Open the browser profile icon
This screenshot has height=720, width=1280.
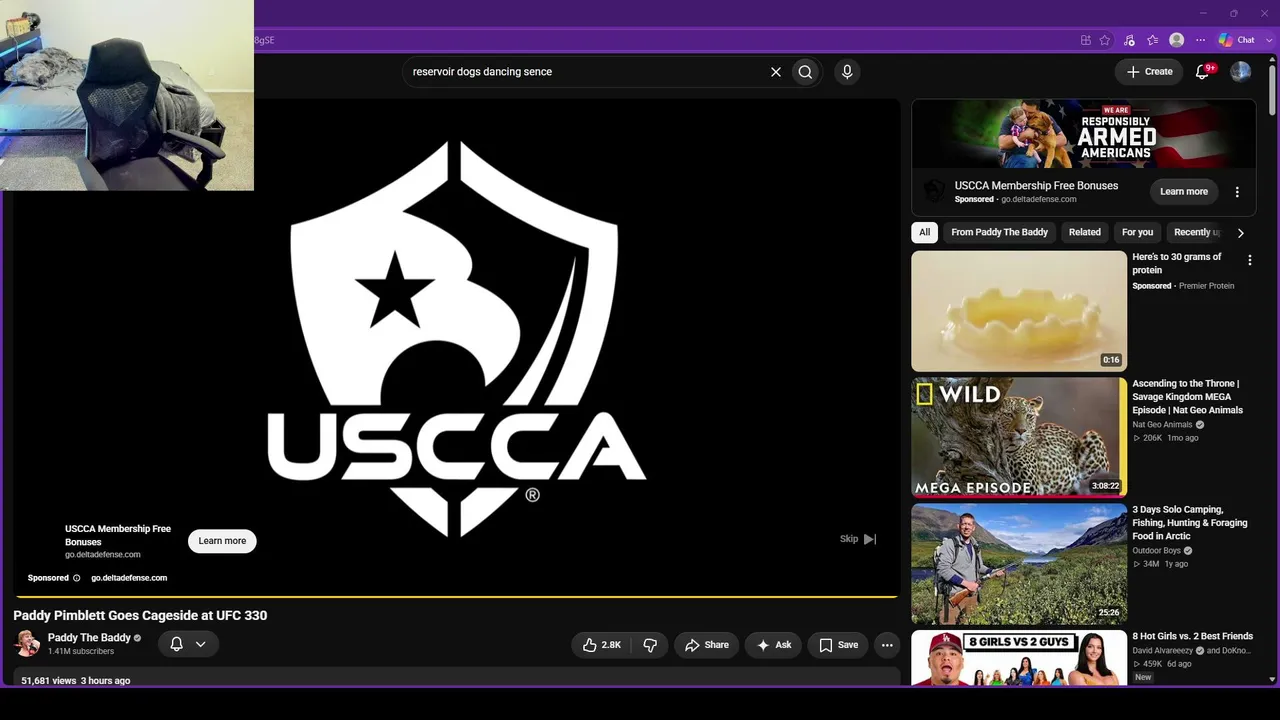point(1177,40)
